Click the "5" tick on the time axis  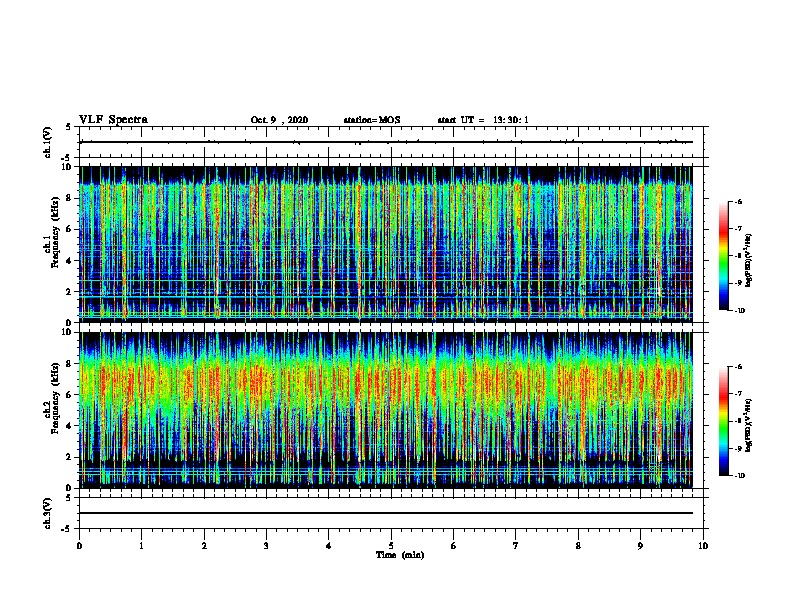point(391,546)
